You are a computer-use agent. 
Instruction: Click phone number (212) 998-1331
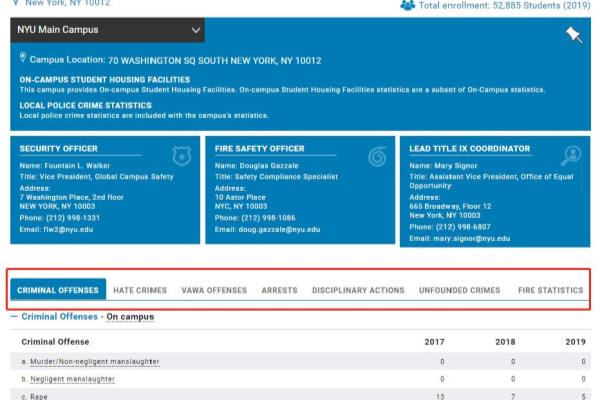73,218
